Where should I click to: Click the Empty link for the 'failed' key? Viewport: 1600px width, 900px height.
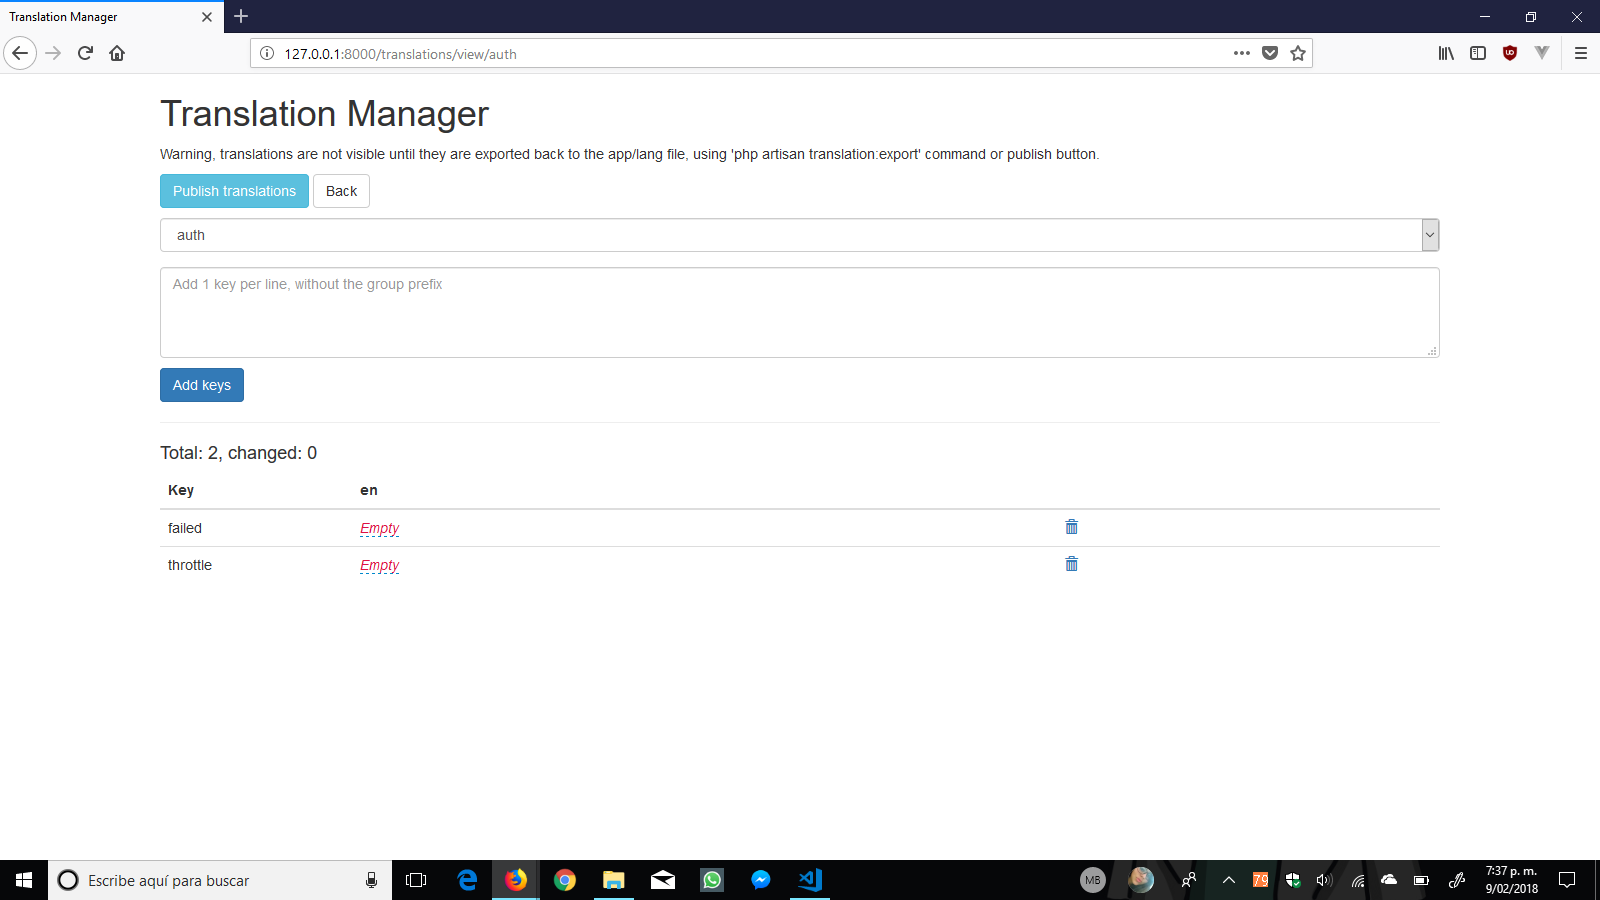click(379, 528)
